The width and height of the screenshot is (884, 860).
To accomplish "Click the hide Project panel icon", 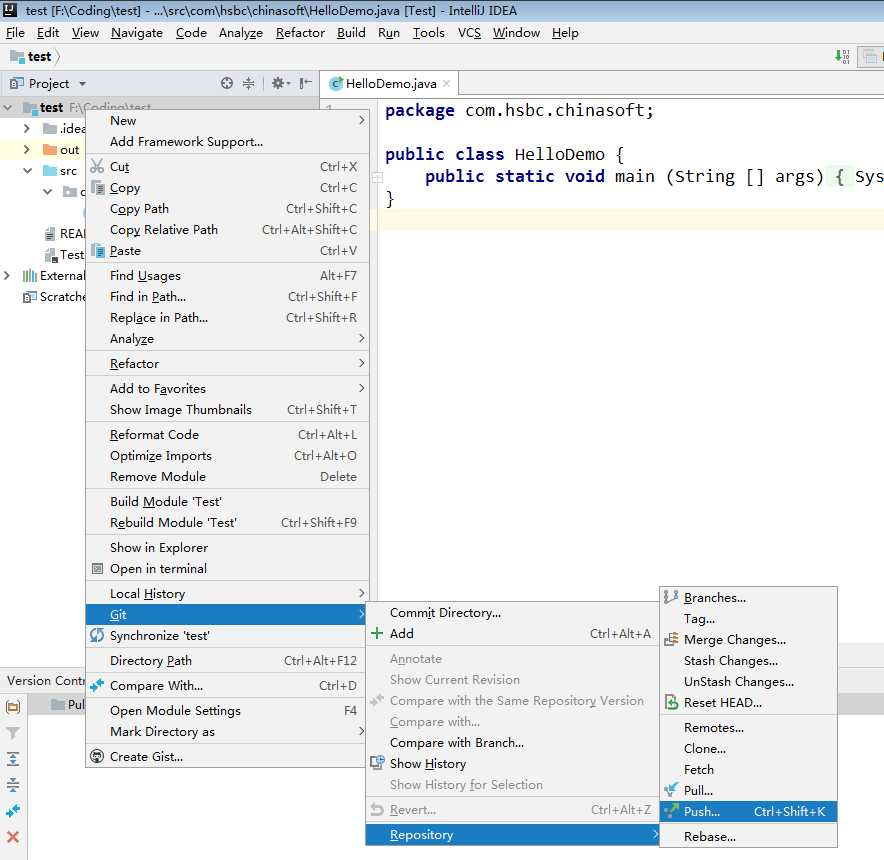I will [305, 83].
